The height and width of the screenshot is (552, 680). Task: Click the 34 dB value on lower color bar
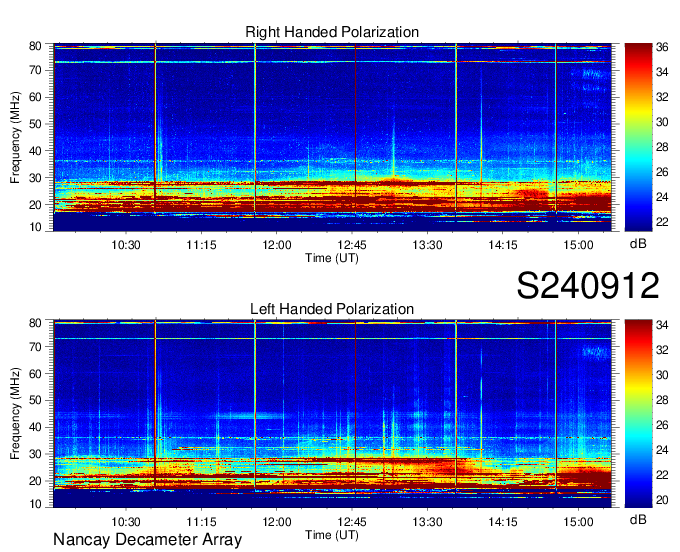click(x=662, y=325)
